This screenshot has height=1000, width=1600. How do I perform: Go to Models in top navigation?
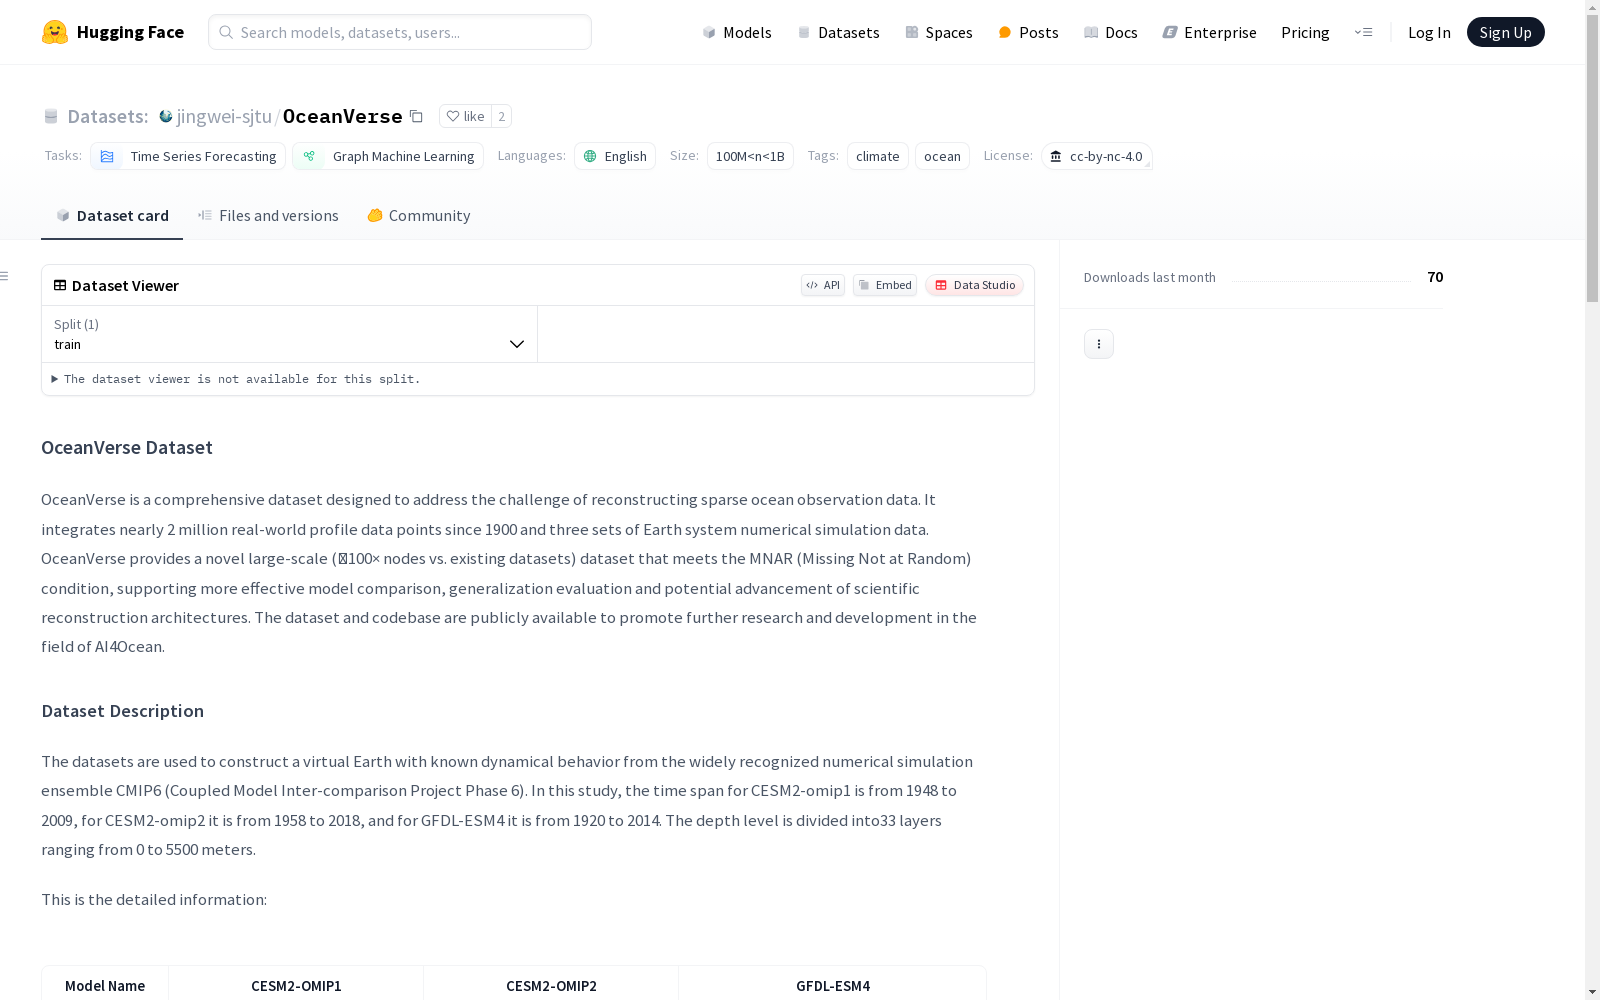pos(737,32)
